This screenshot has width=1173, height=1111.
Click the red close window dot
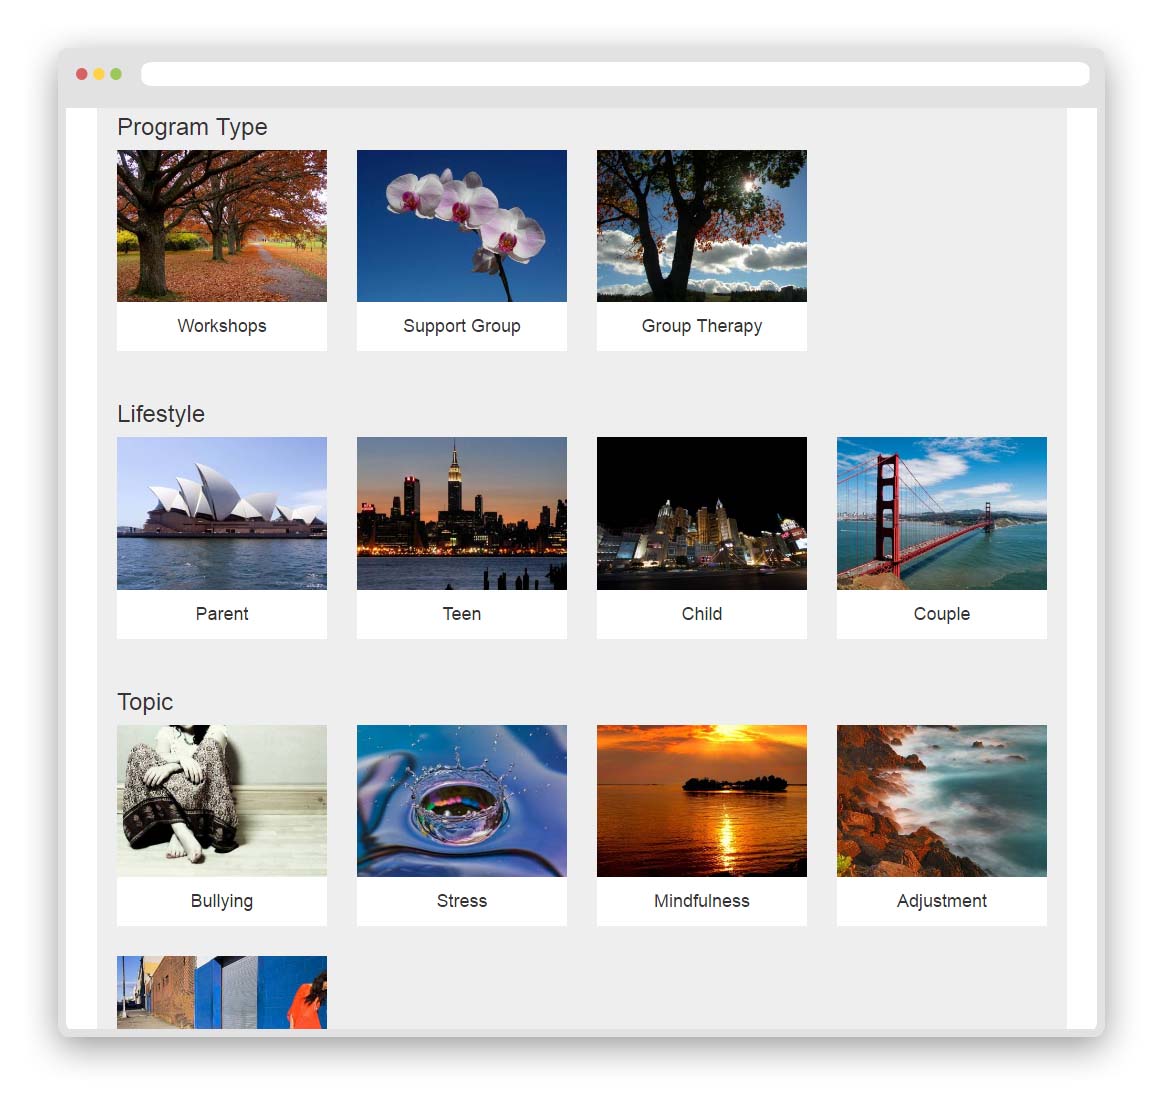(82, 74)
